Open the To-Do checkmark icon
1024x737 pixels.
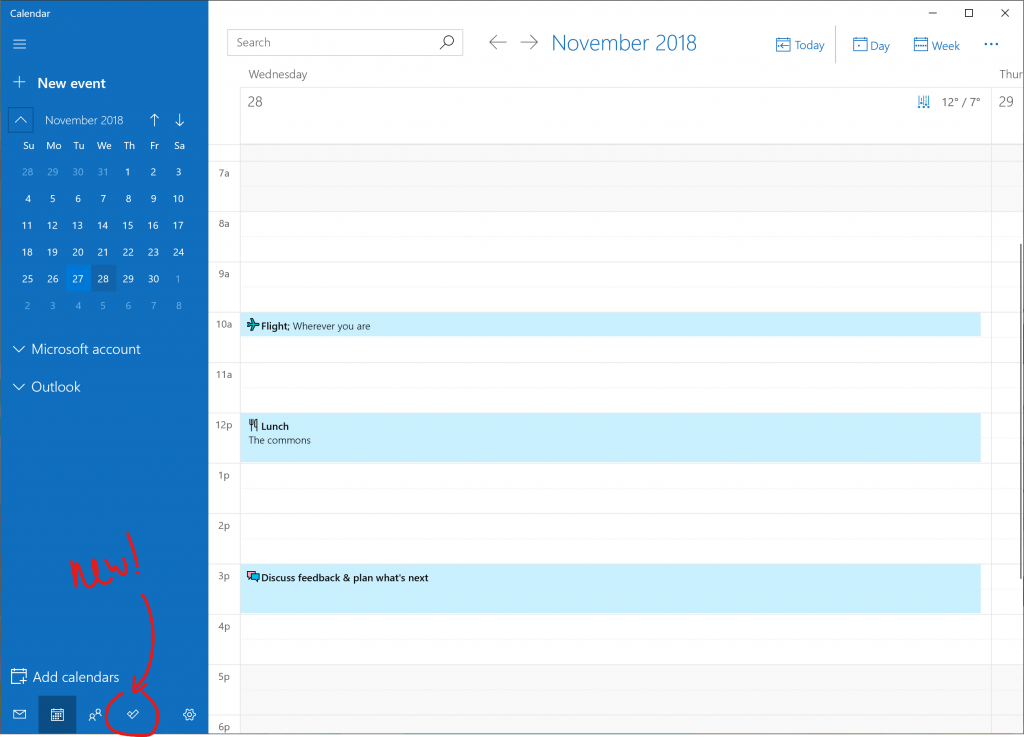[x=133, y=714]
